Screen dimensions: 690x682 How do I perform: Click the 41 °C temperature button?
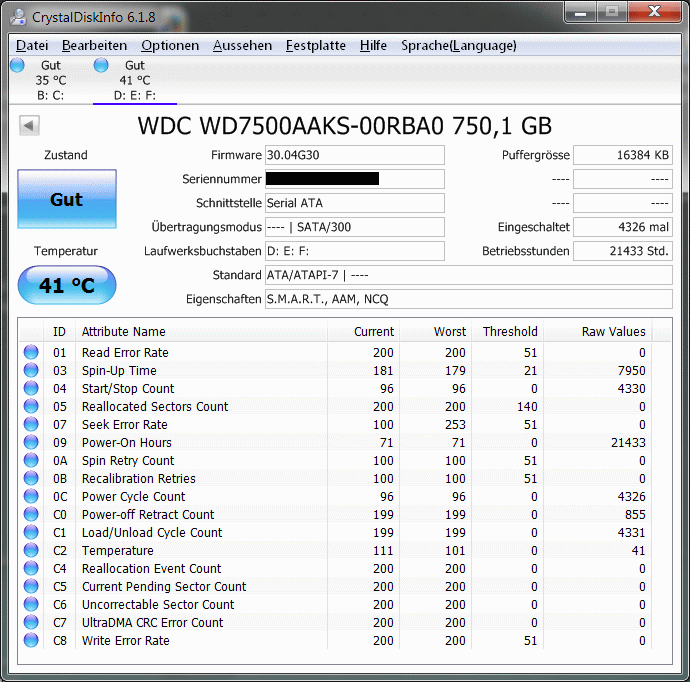pyautogui.click(x=67, y=285)
